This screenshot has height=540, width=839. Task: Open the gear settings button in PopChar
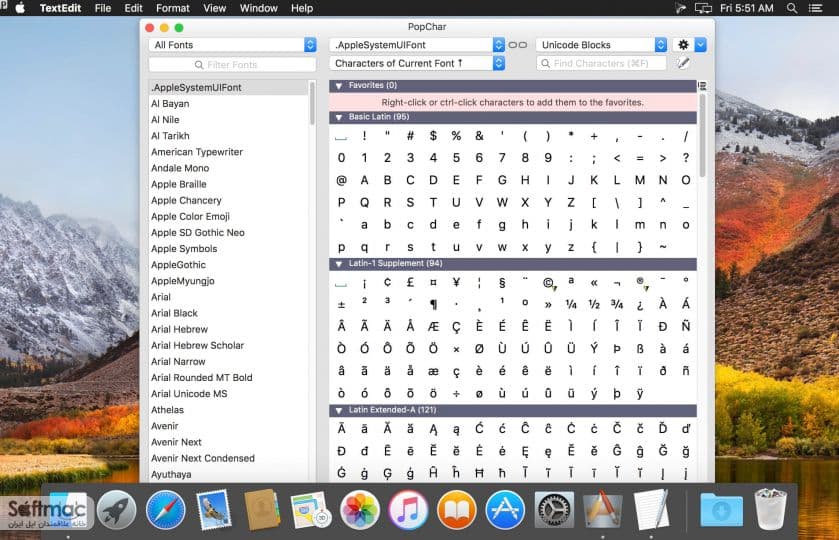point(683,45)
